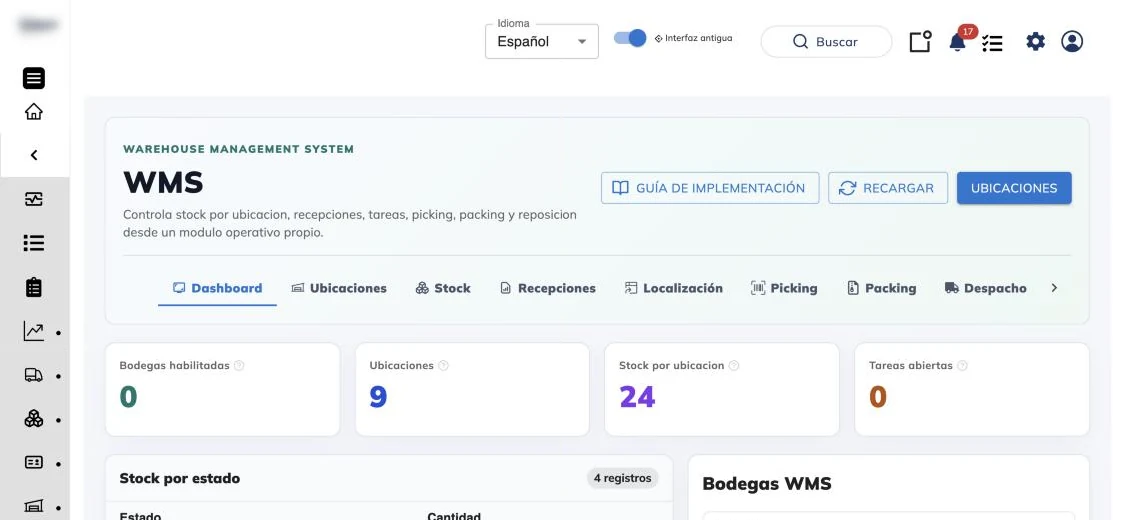Viewport: 1124px width, 520px height.
Task: Click the Tareas abiertas value 0
Action: (x=878, y=397)
